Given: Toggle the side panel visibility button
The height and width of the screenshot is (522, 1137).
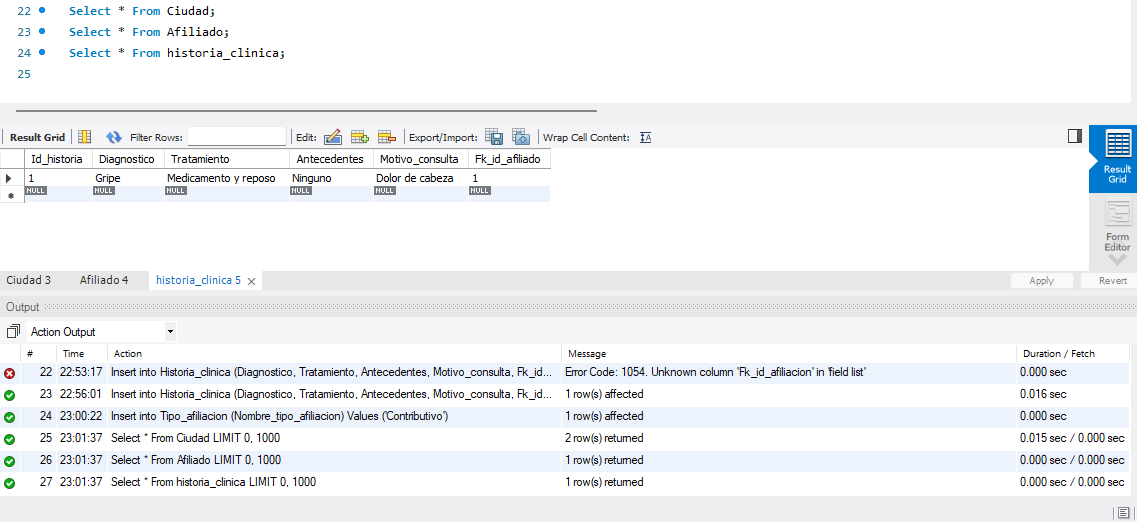Looking at the screenshot, I should coord(1075,136).
